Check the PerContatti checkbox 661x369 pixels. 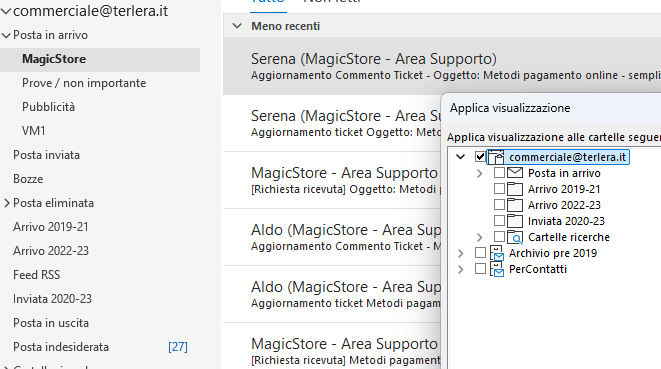480,269
